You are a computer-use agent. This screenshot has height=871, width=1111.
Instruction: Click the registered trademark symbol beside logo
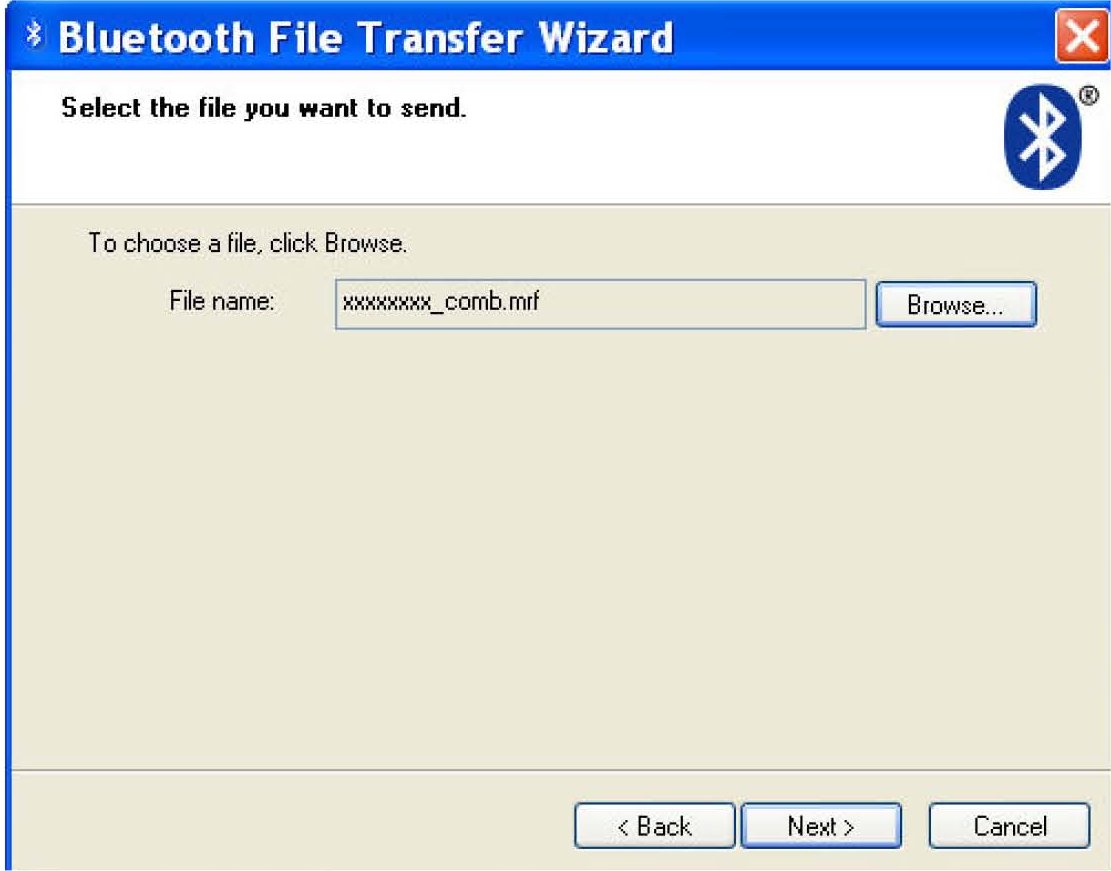(x=1088, y=95)
